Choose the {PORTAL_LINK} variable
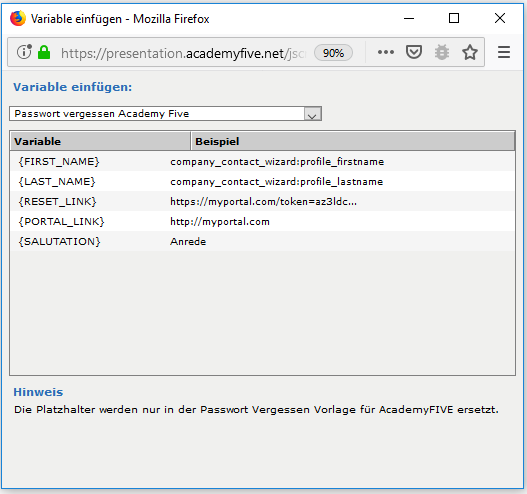Screen dimensions: 527x494 [262, 221]
